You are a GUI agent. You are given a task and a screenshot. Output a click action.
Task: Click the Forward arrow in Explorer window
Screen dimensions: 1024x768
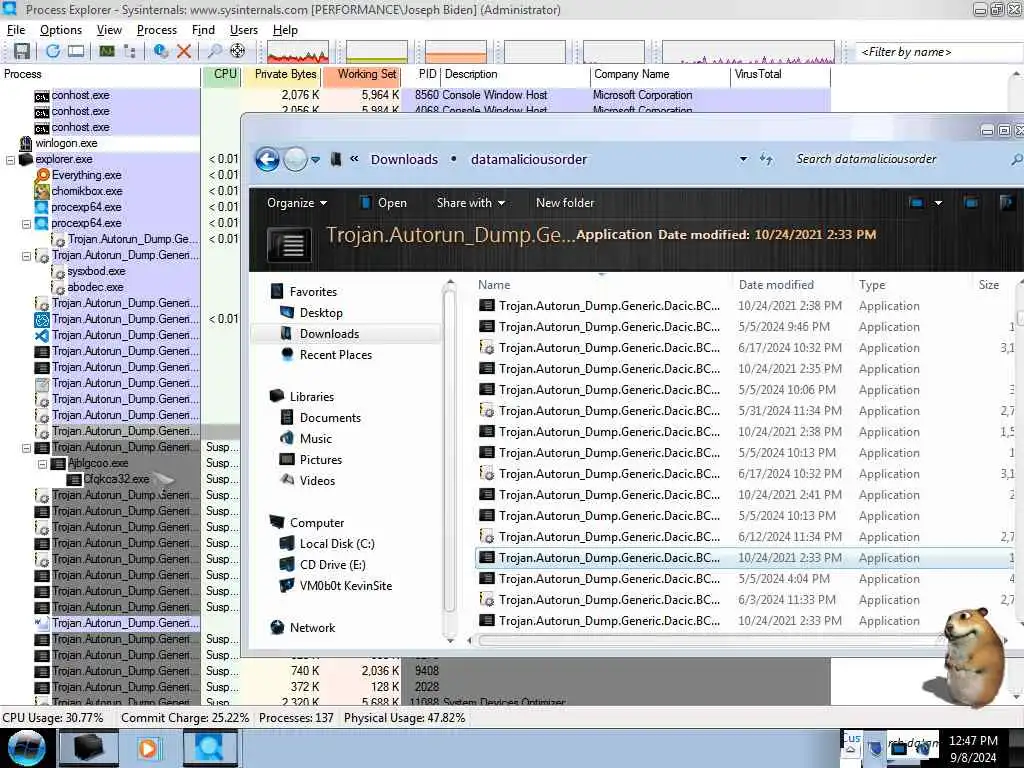point(295,159)
